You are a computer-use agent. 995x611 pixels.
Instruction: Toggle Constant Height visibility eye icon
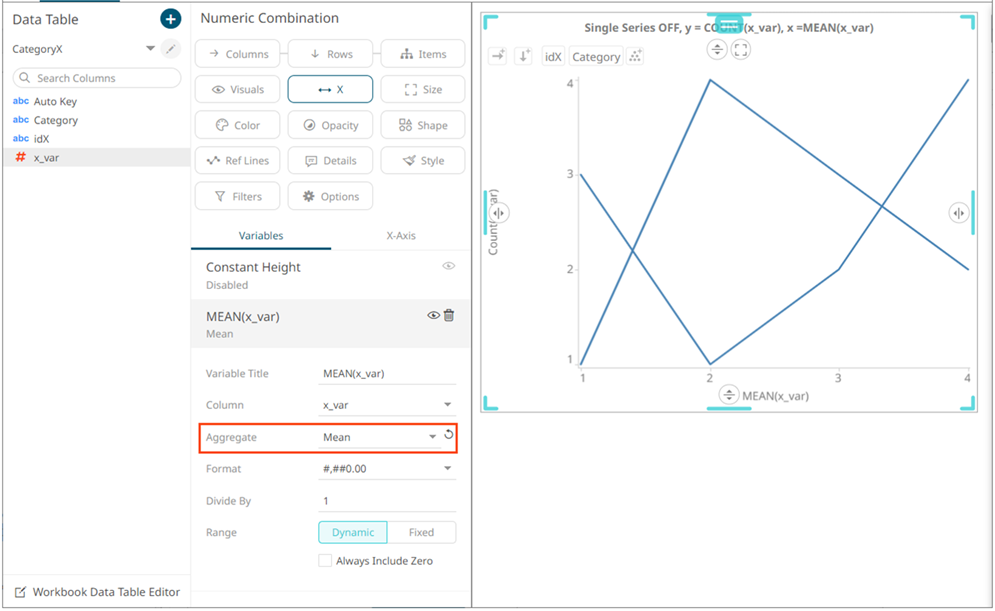coord(449,266)
